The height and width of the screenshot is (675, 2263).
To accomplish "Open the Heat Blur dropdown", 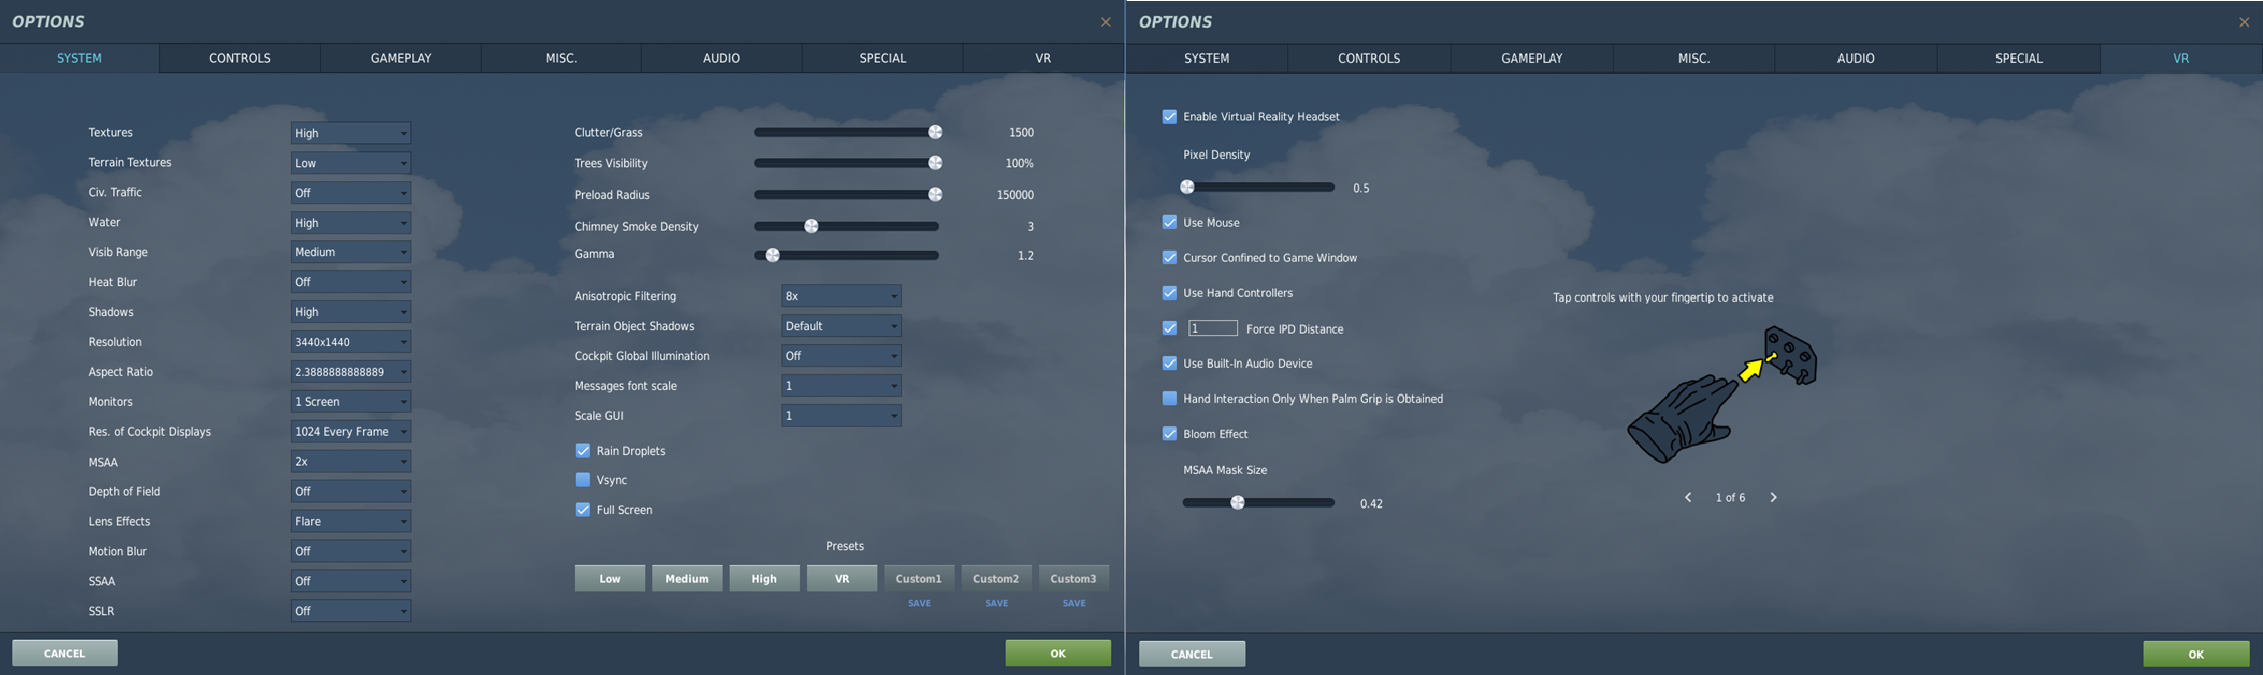I will 351,282.
